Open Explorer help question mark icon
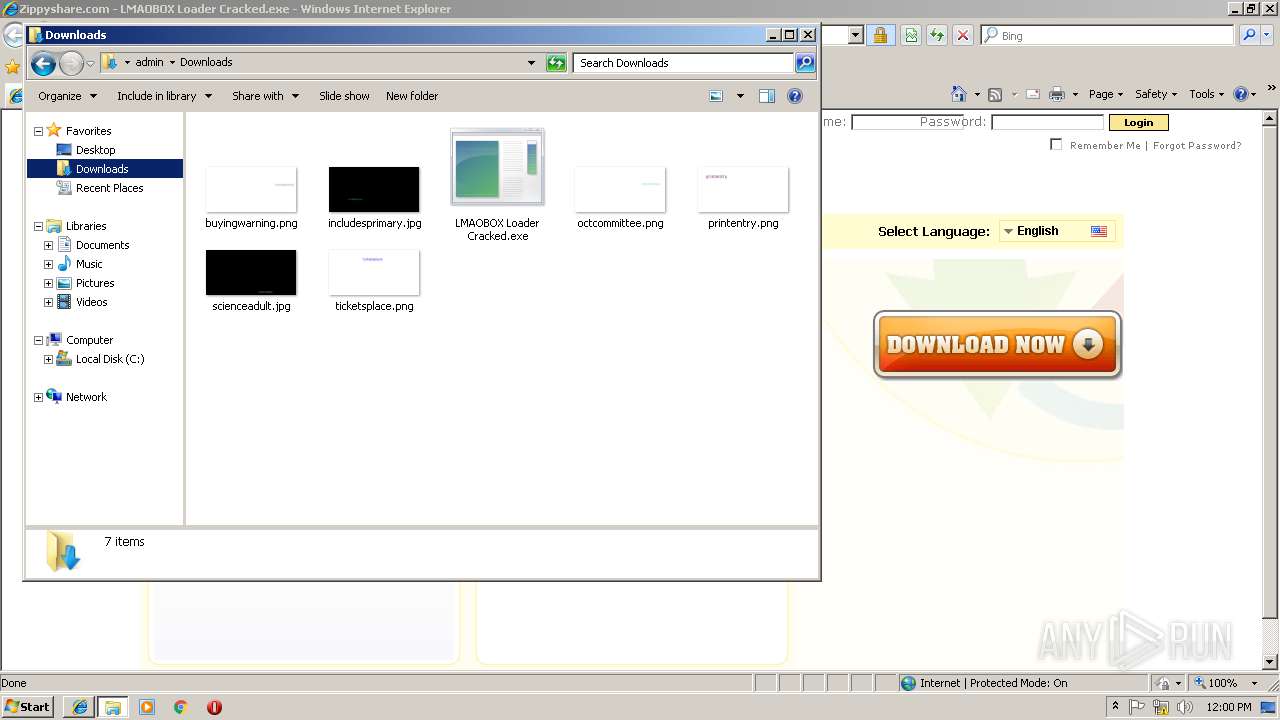 [795, 96]
